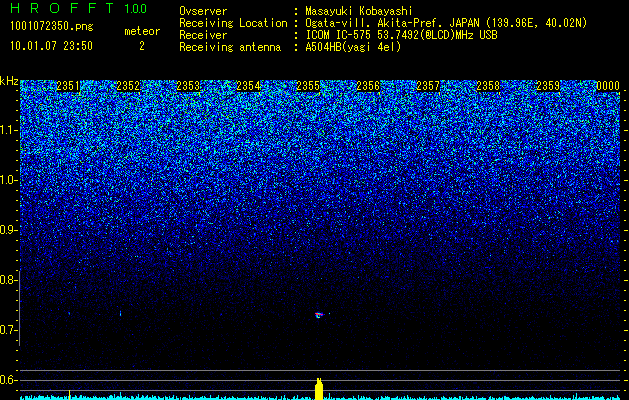Click the 0.8 kHz axis label

pyautogui.click(x=8, y=280)
